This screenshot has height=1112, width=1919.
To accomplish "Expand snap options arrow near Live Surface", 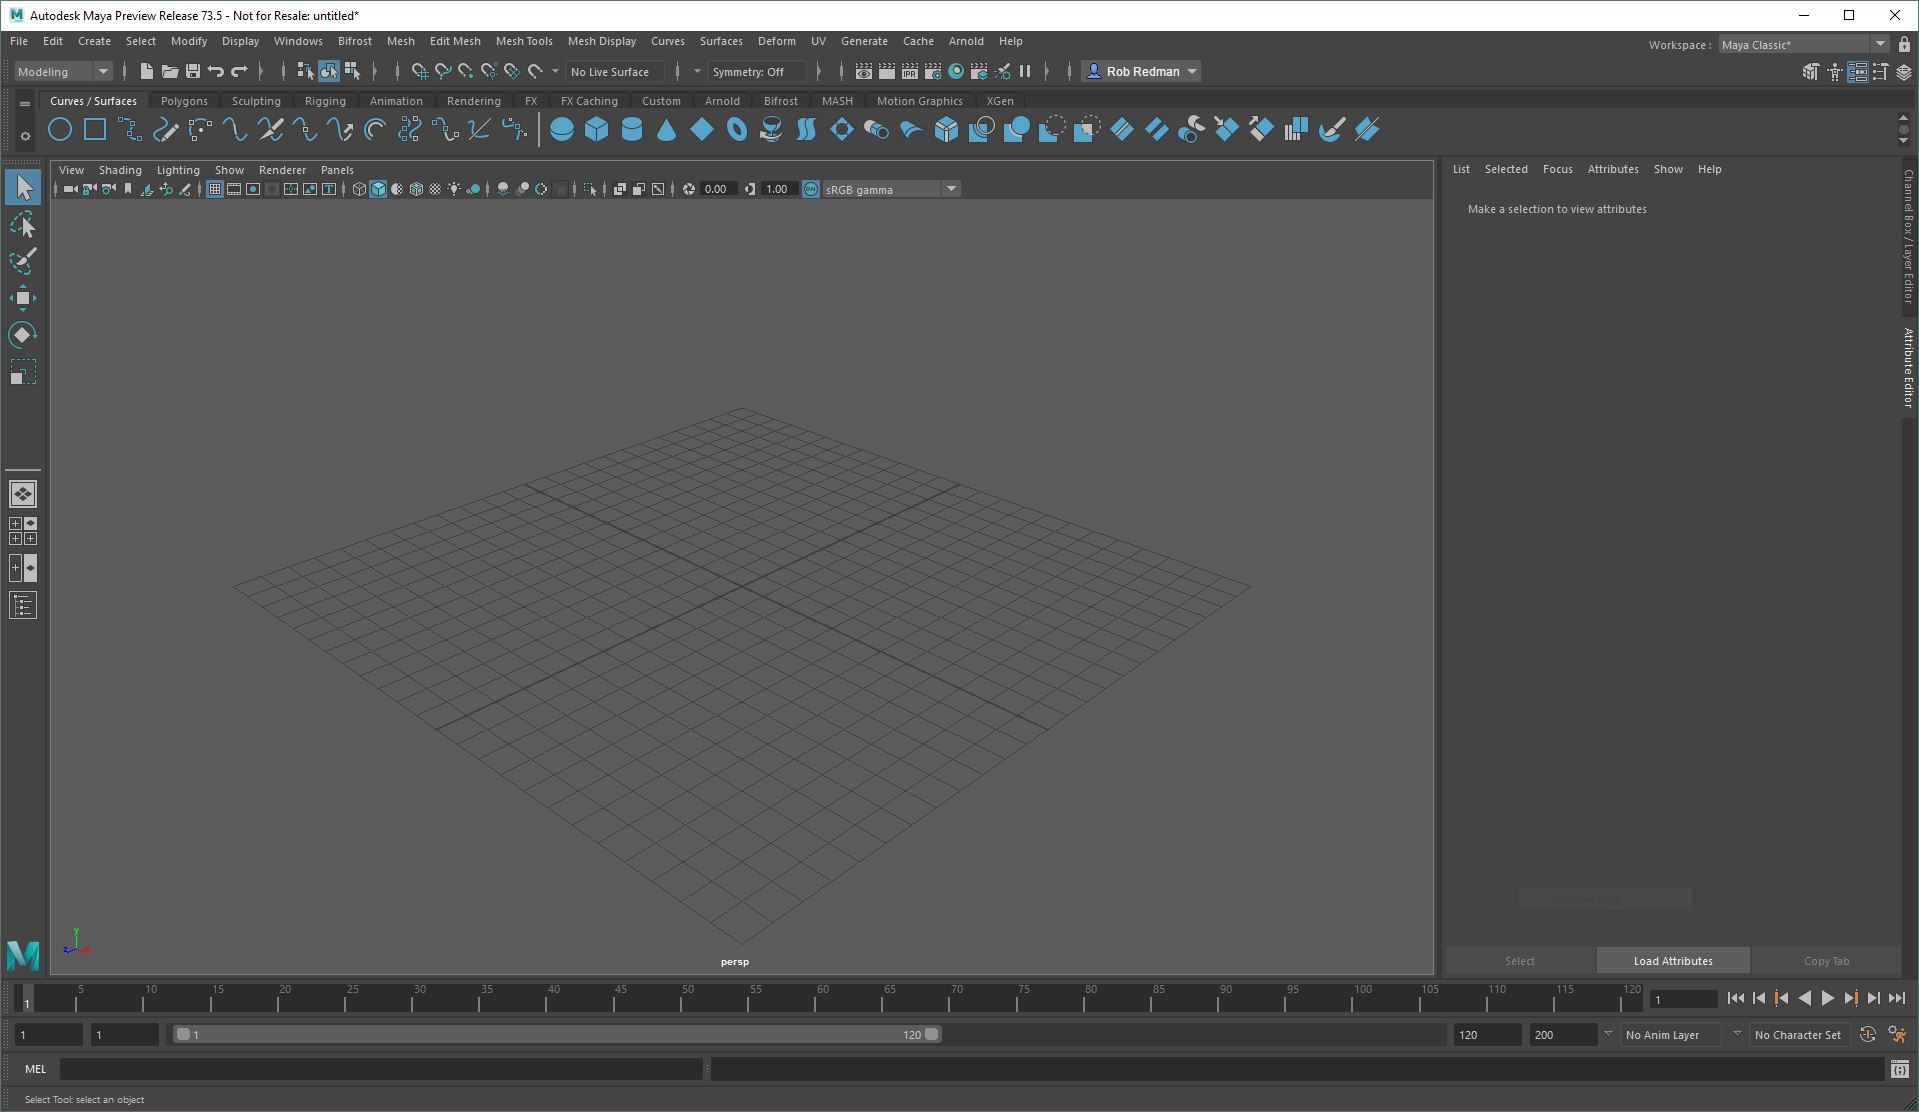I will pyautogui.click(x=555, y=71).
